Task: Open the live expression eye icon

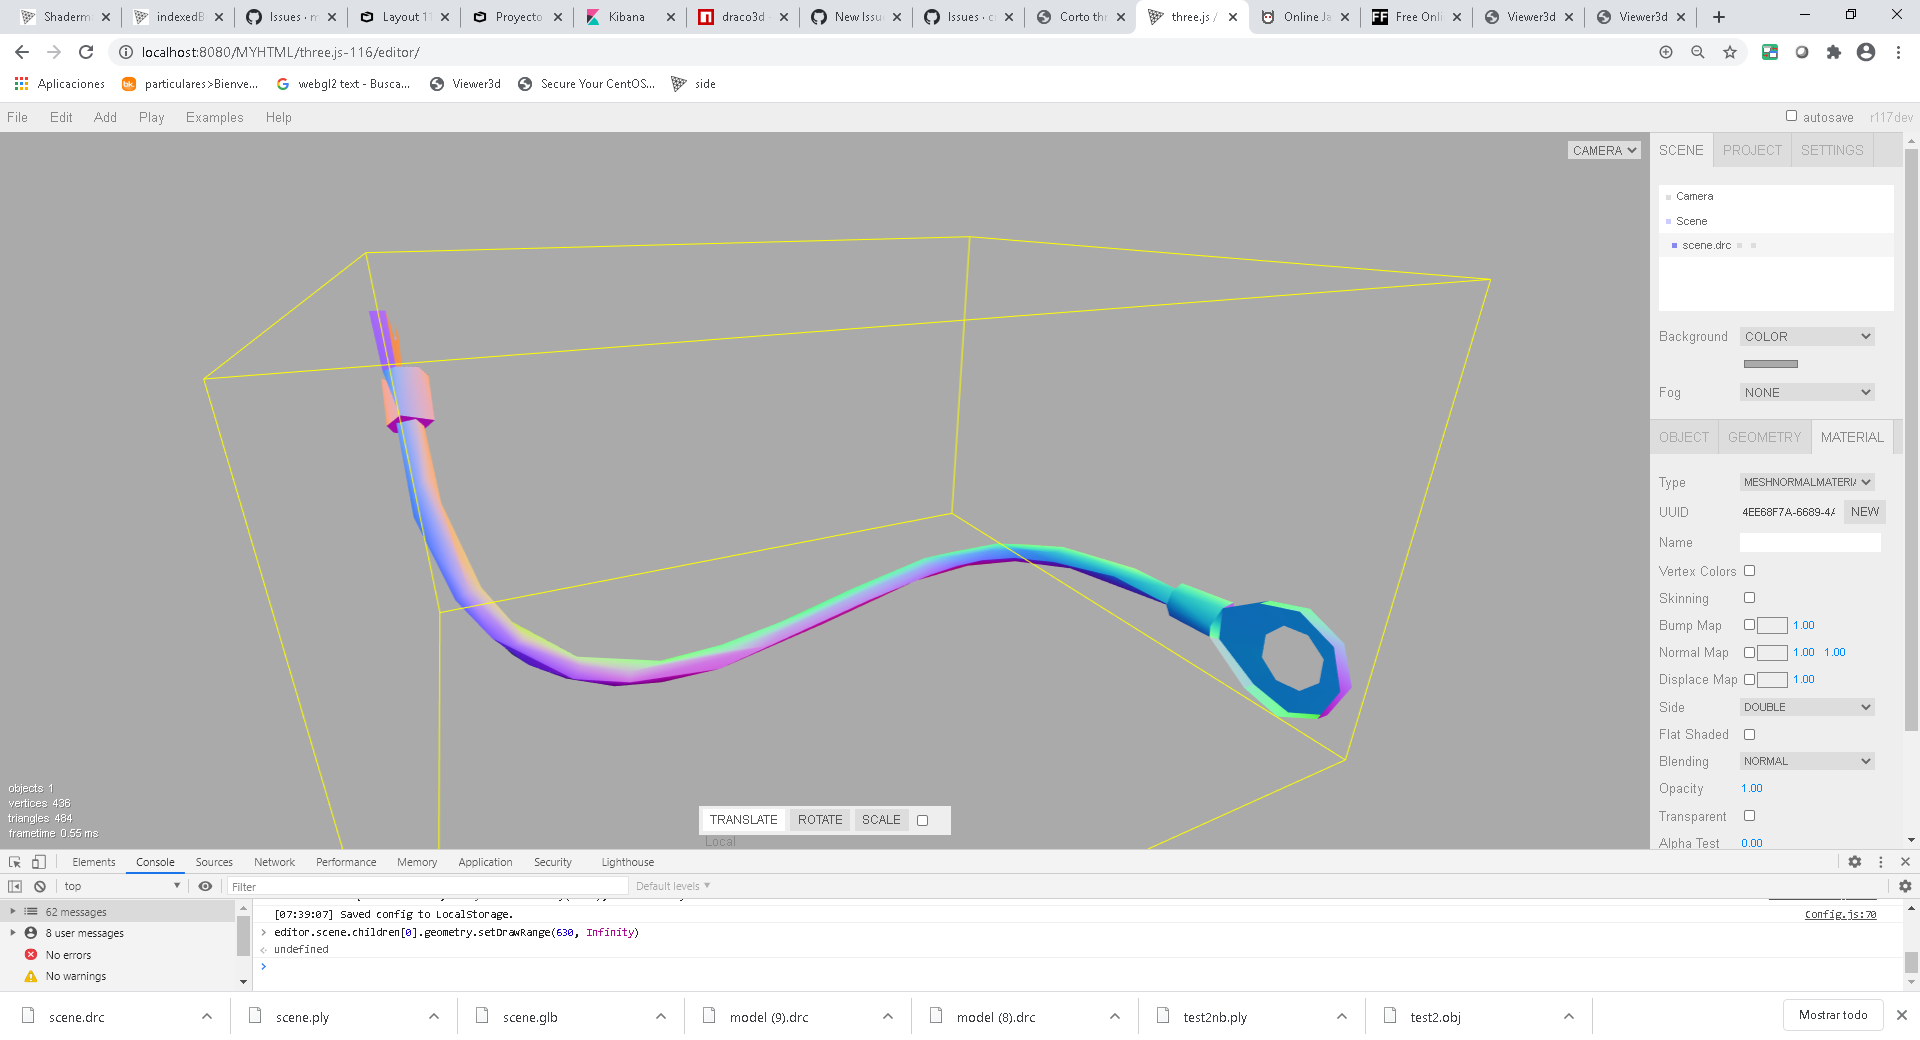Action: pos(206,886)
